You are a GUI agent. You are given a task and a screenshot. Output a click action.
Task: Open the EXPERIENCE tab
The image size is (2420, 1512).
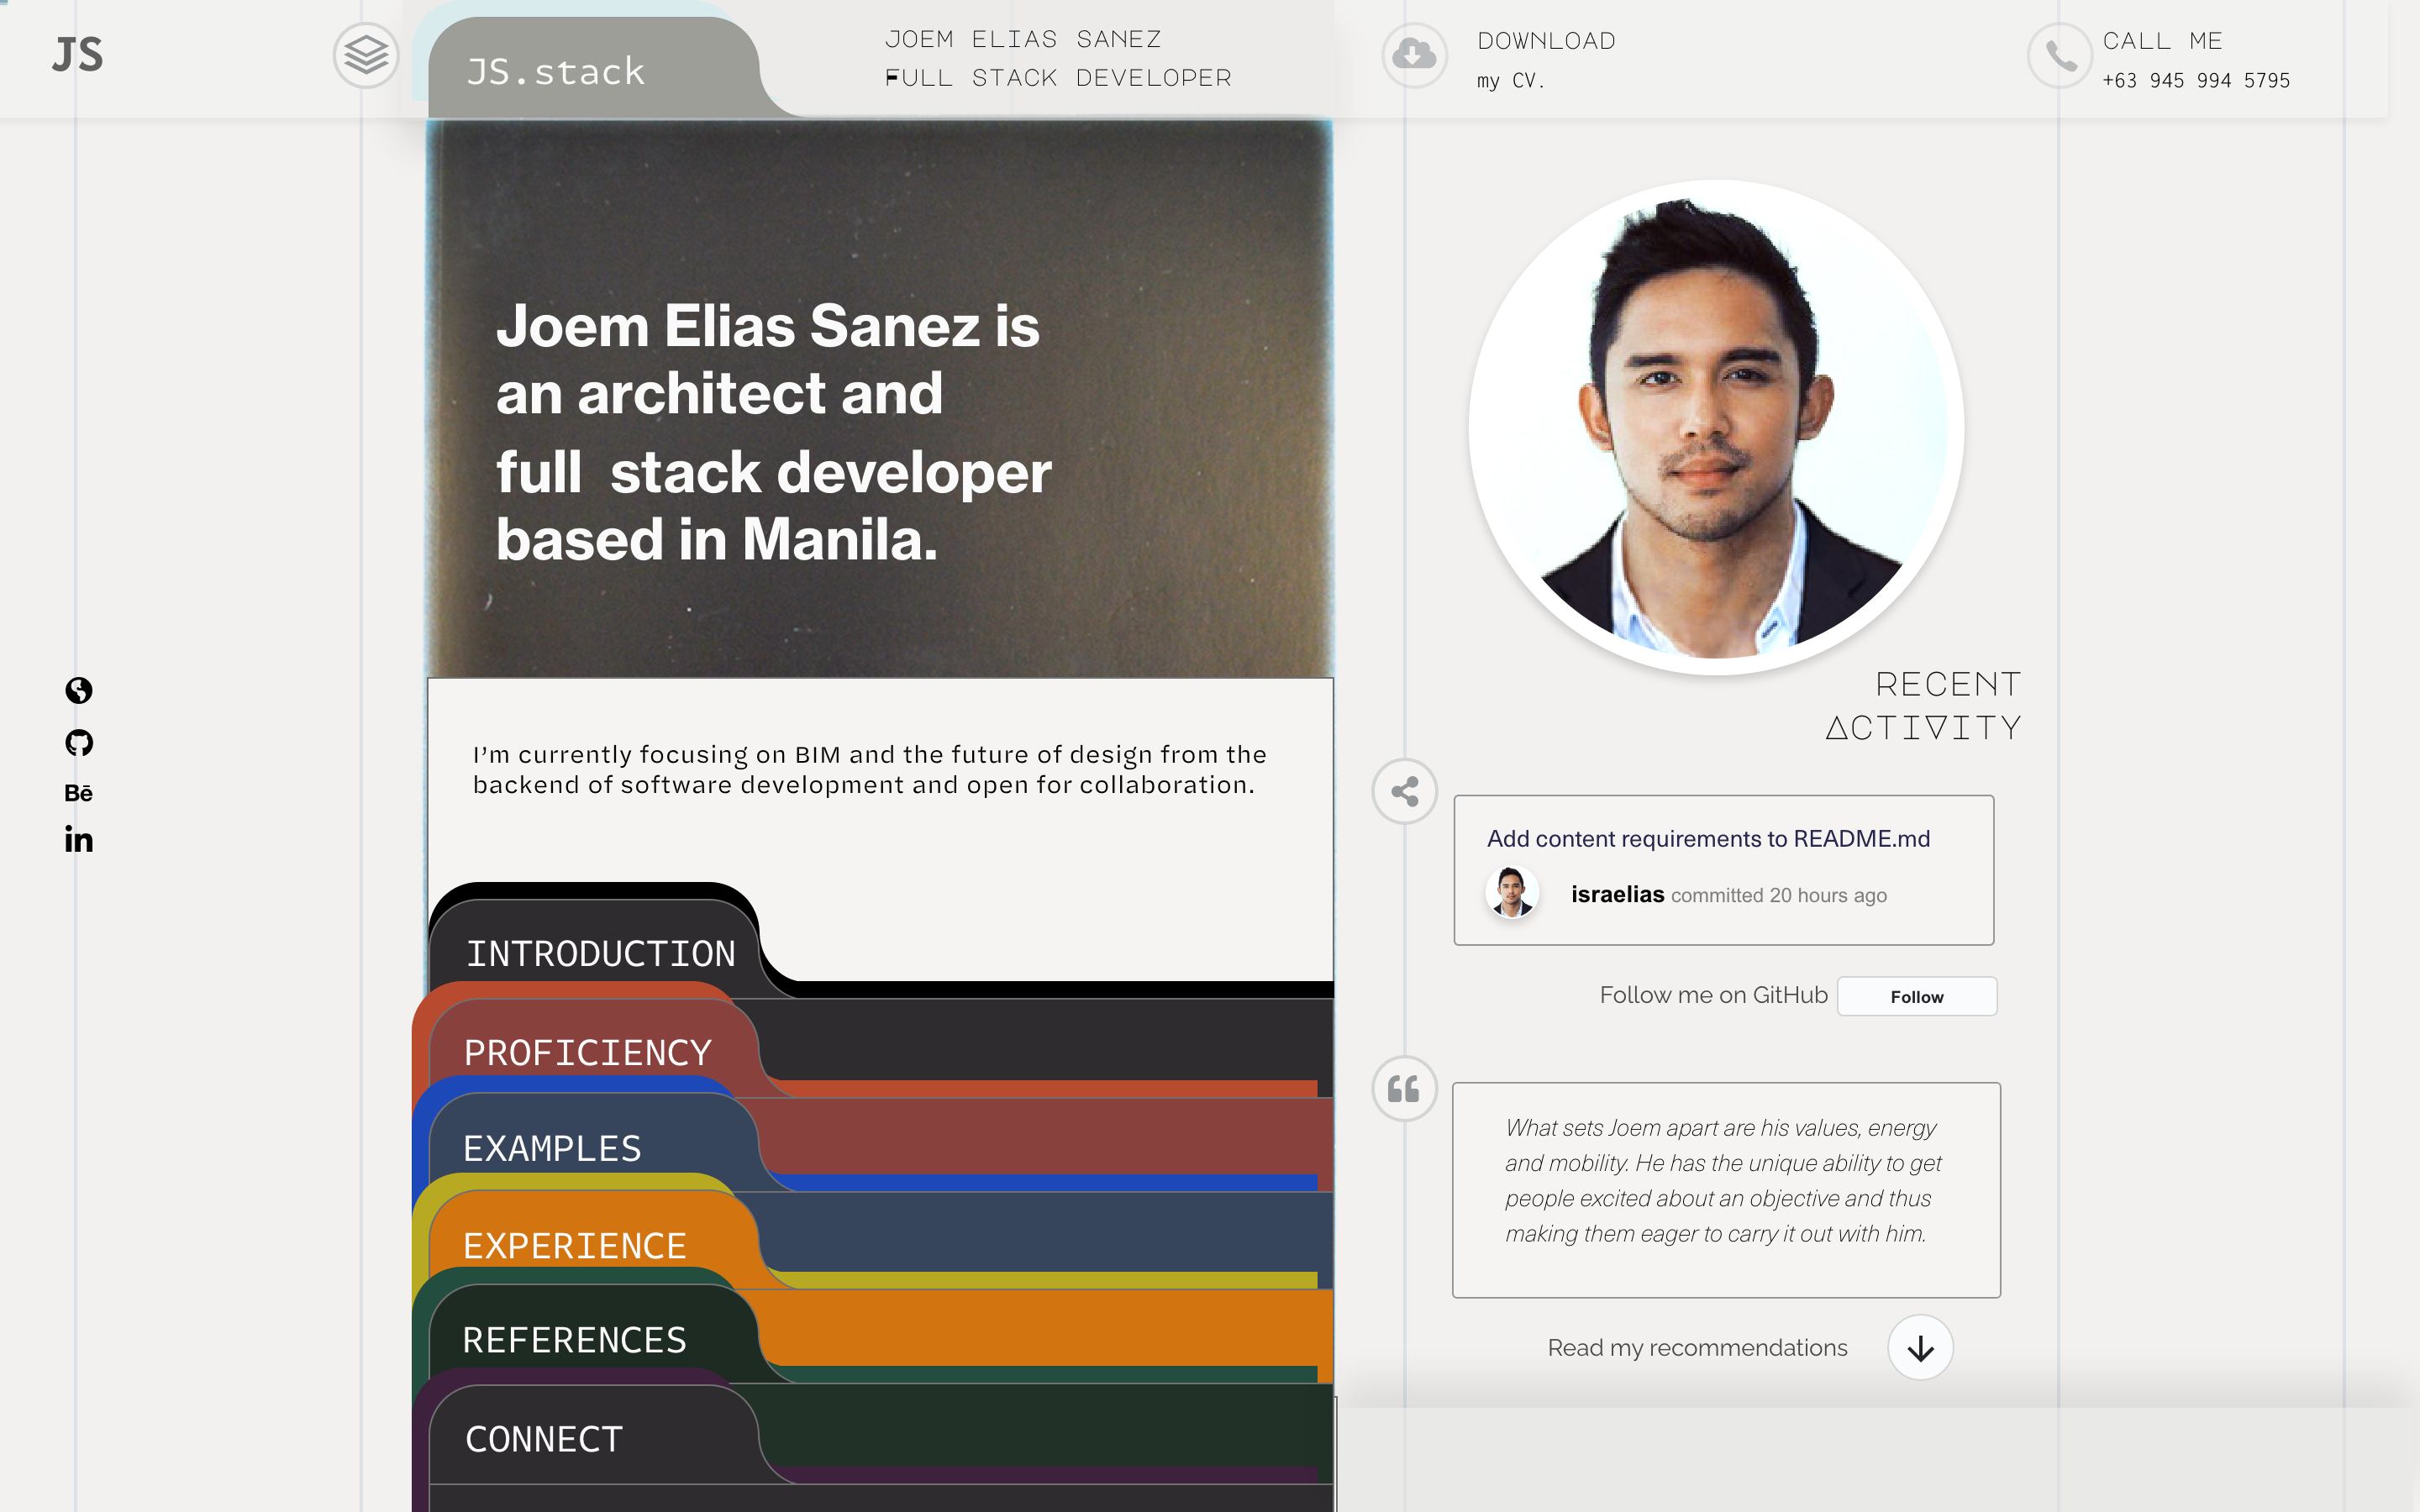pyautogui.click(x=575, y=1245)
